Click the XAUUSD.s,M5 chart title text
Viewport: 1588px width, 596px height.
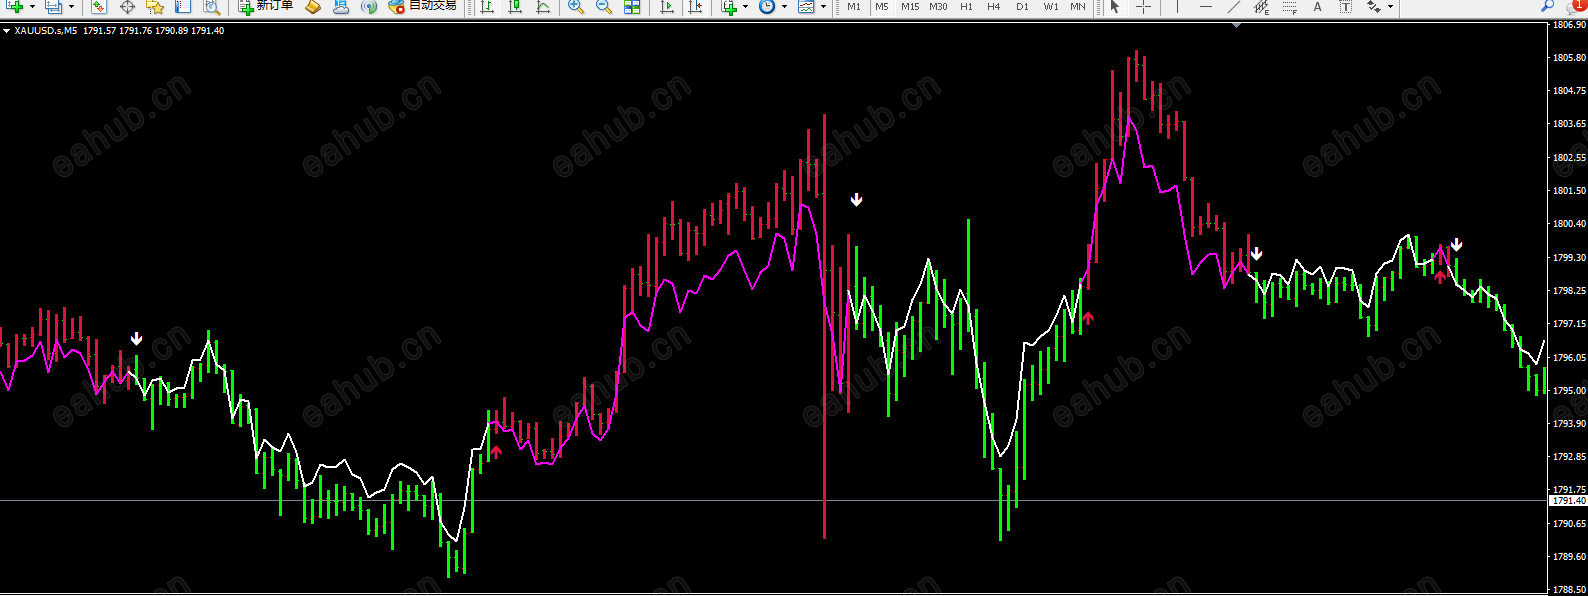(x=46, y=31)
